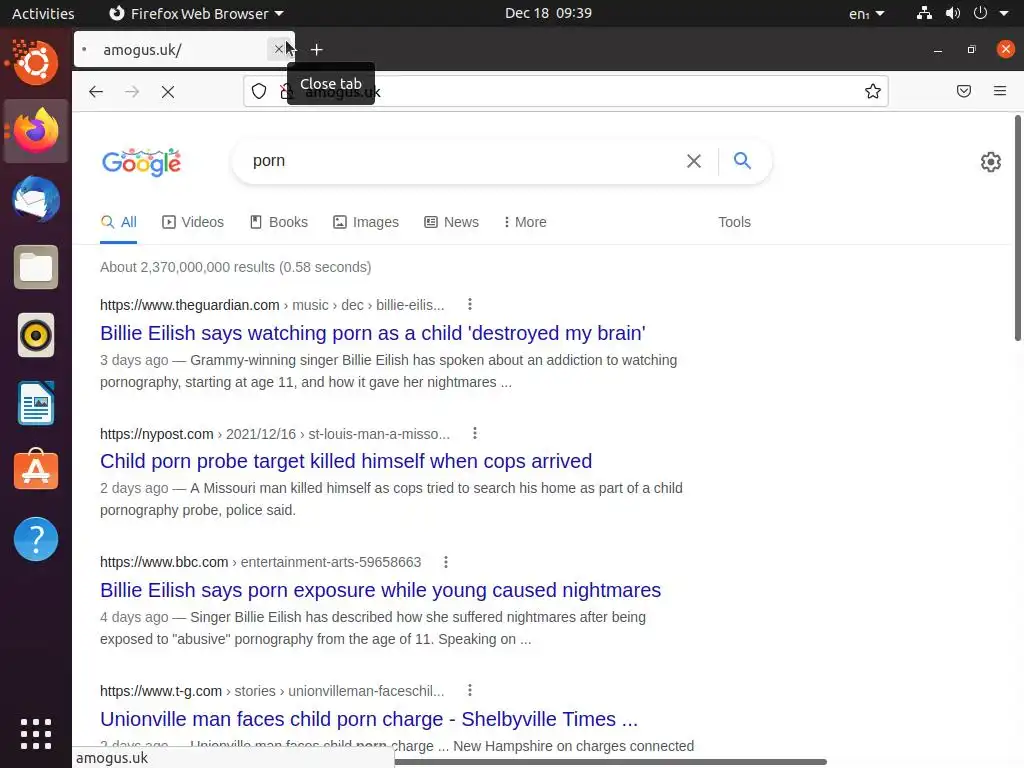This screenshot has height=768, width=1024.
Task: Expand the More search filters menu
Action: pyautogui.click(x=526, y=222)
